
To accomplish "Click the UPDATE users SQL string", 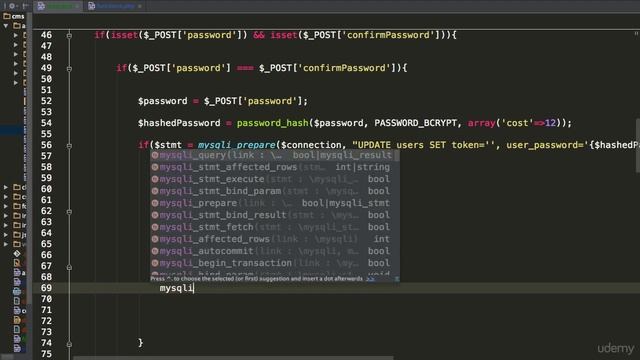I will 496,145.
